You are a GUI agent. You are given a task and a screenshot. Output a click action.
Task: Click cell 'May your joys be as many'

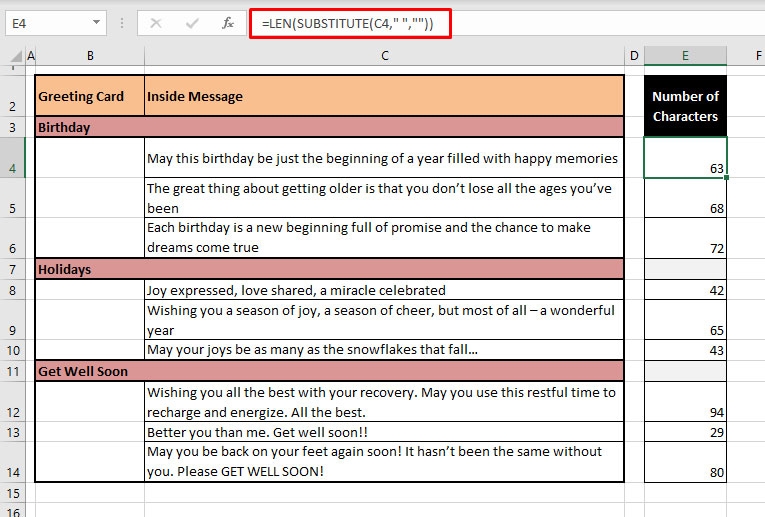pos(384,350)
